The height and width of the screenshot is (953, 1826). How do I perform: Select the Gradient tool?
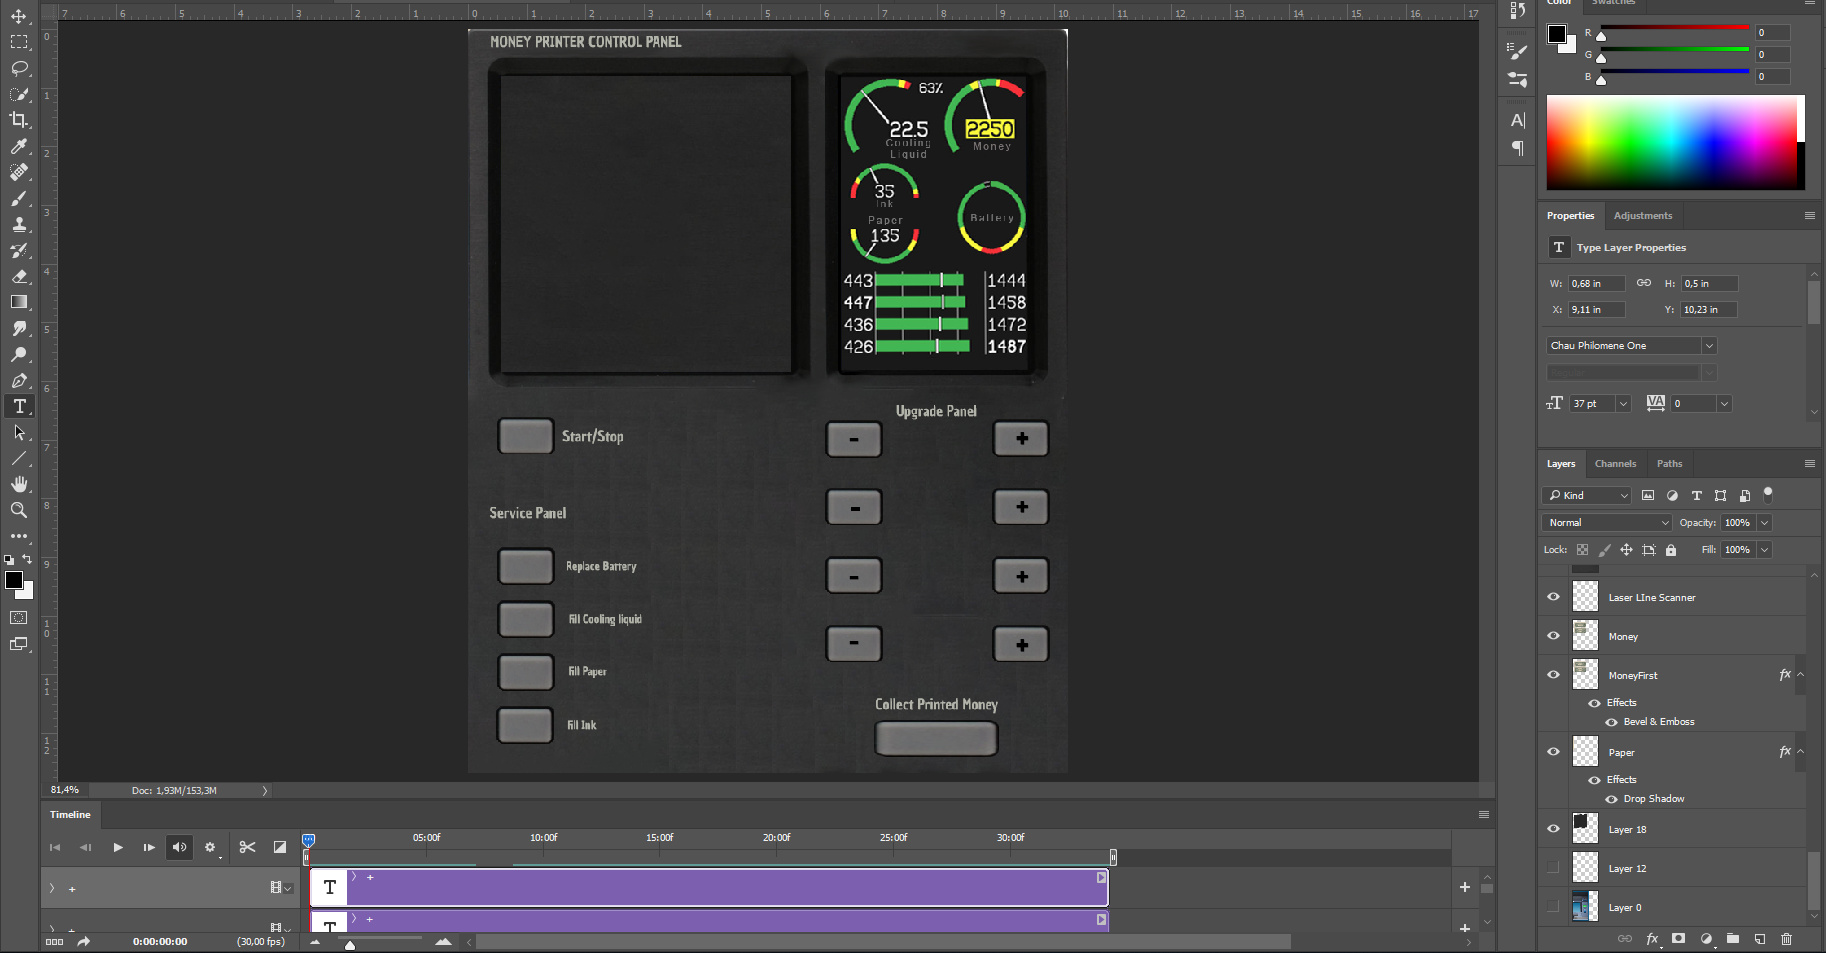(x=19, y=302)
